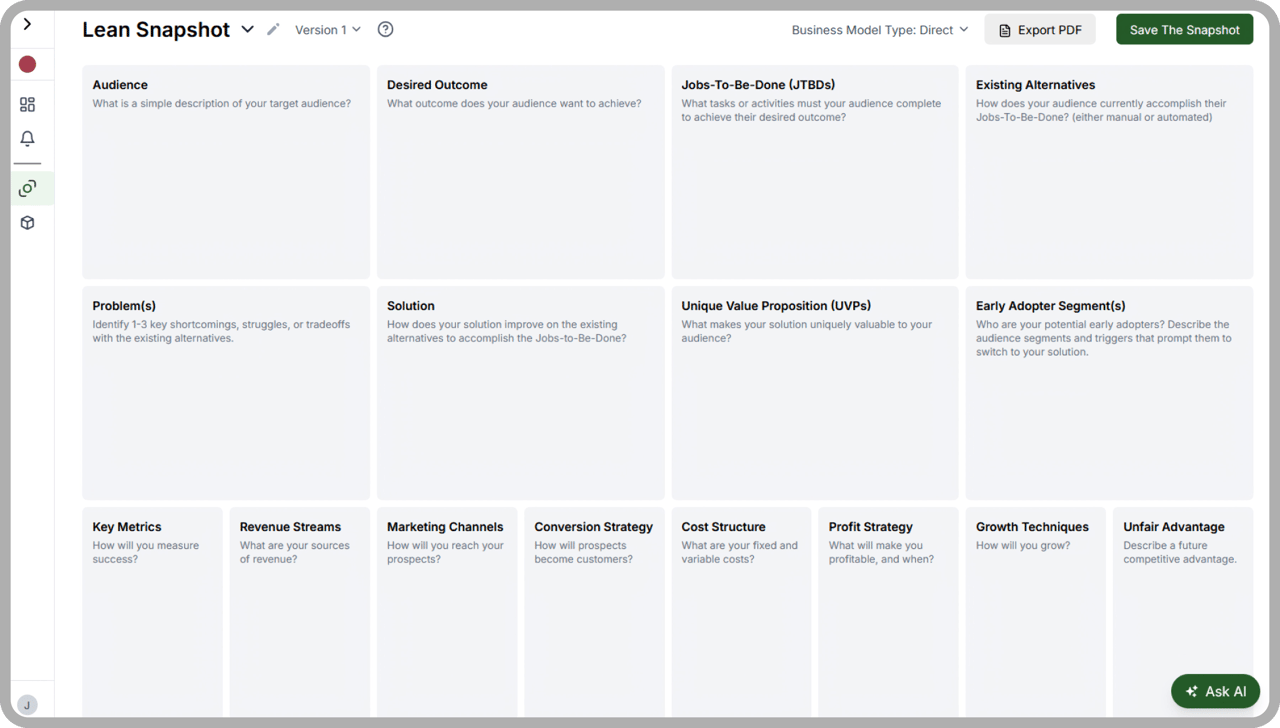
Task: Open notifications bell icon
Action: [27, 139]
